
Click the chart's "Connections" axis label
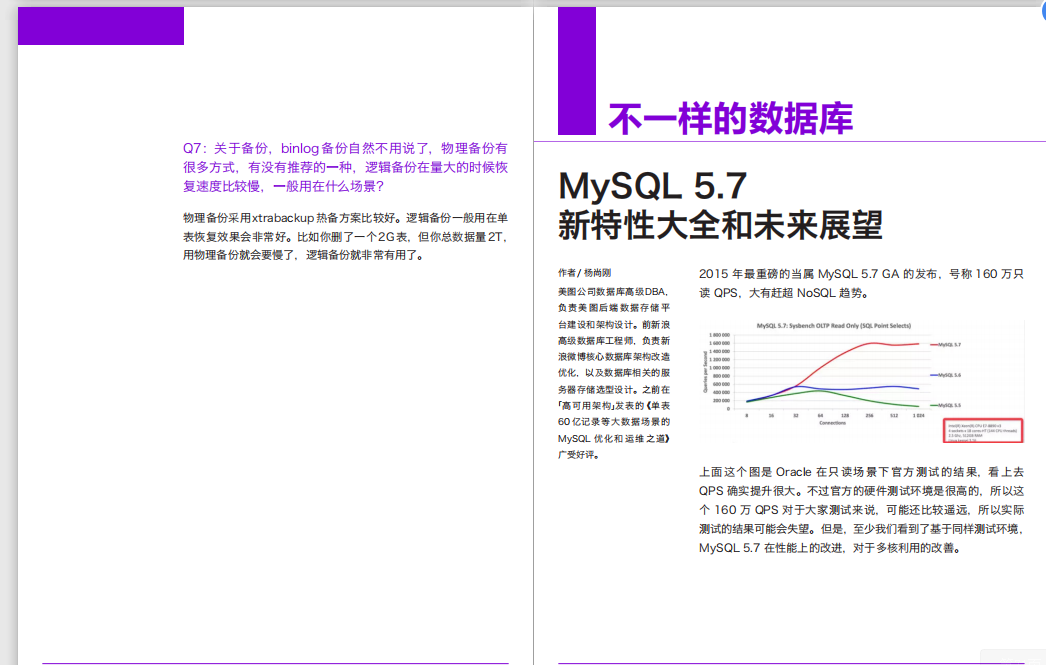click(833, 423)
